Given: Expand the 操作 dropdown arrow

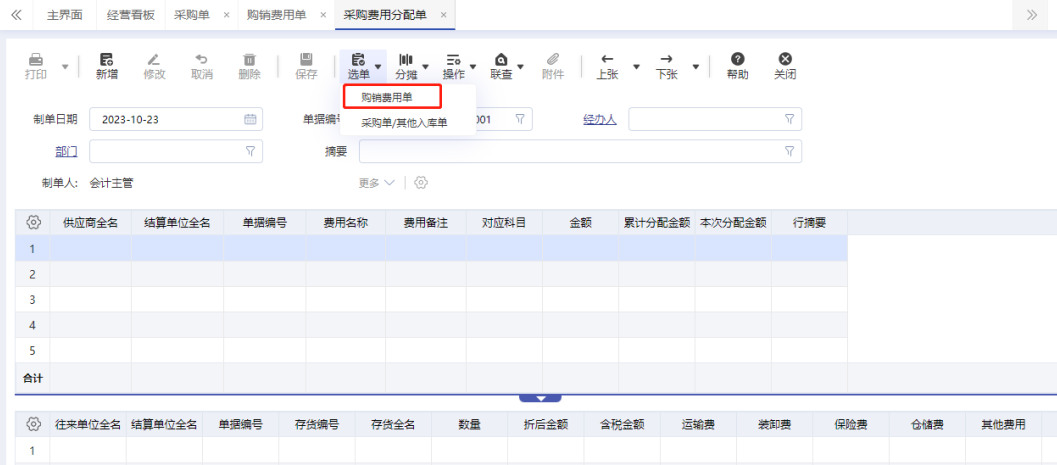Looking at the screenshot, I should [473, 67].
